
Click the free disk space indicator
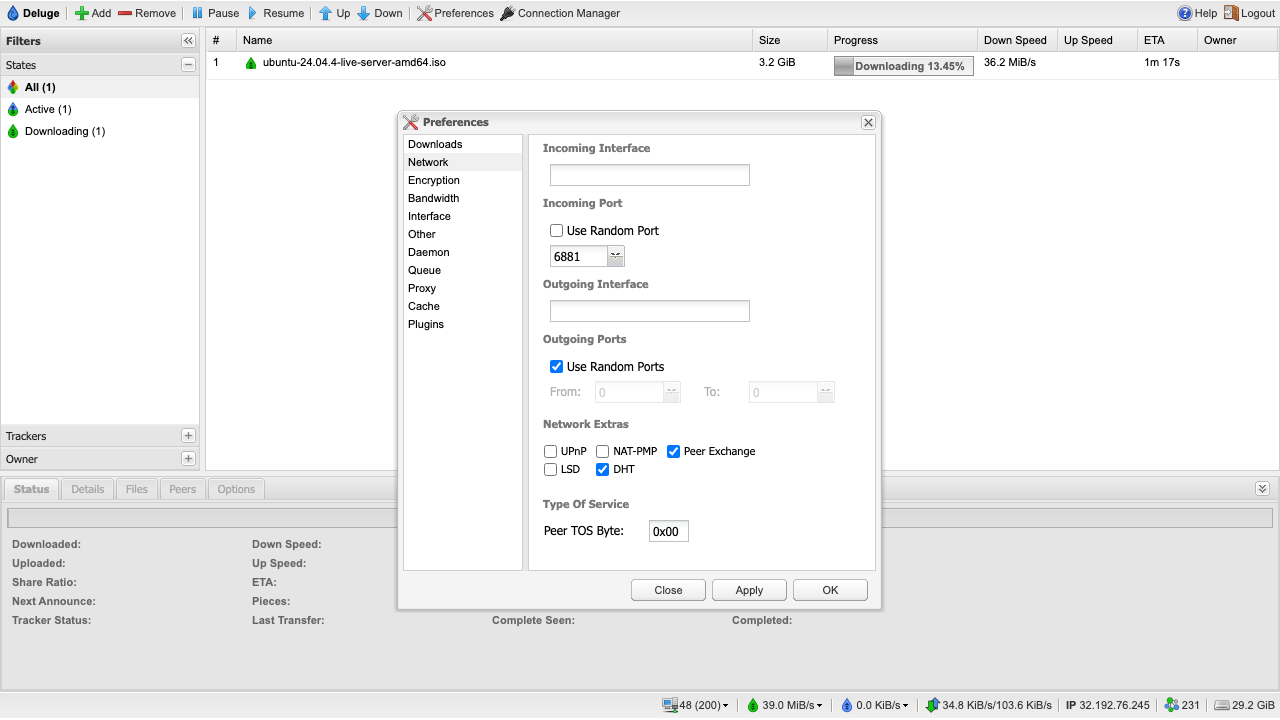[1245, 705]
